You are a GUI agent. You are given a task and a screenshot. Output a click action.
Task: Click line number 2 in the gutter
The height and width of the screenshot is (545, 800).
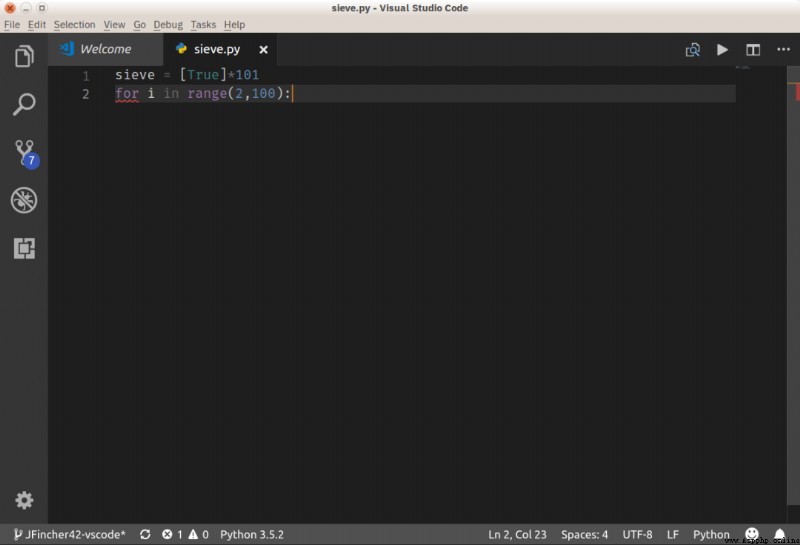click(x=86, y=94)
